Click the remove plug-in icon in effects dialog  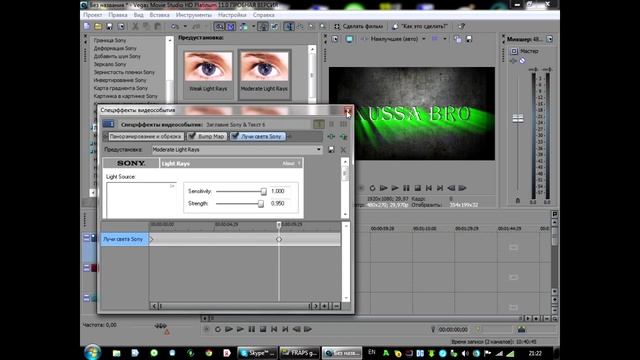tap(343, 136)
